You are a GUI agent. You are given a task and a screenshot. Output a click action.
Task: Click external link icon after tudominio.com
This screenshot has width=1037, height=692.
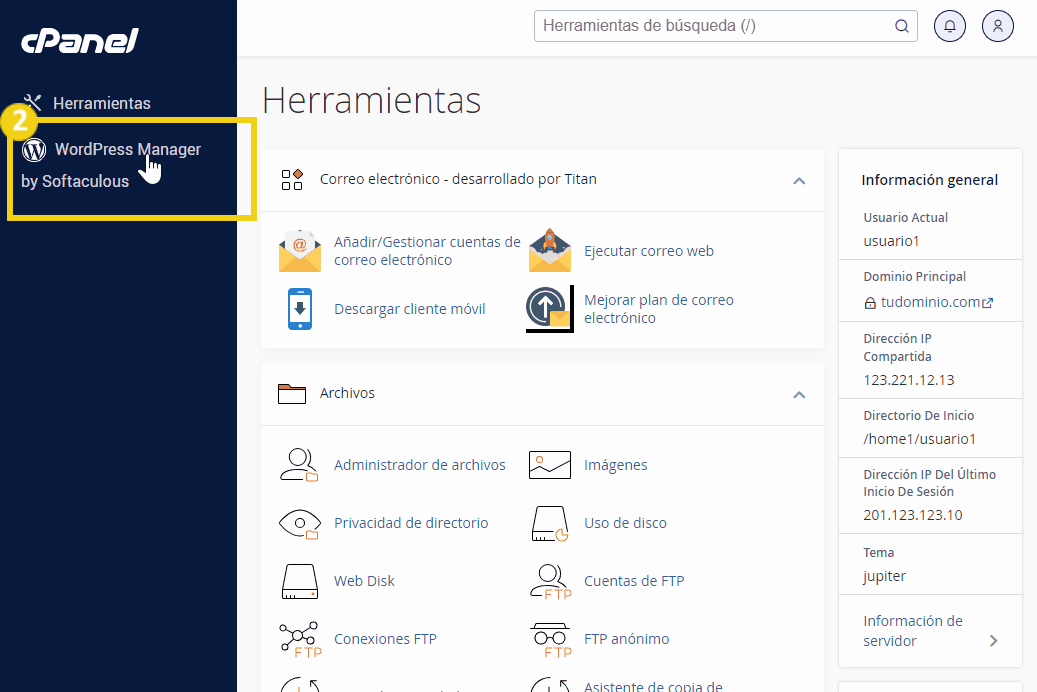pos(987,303)
